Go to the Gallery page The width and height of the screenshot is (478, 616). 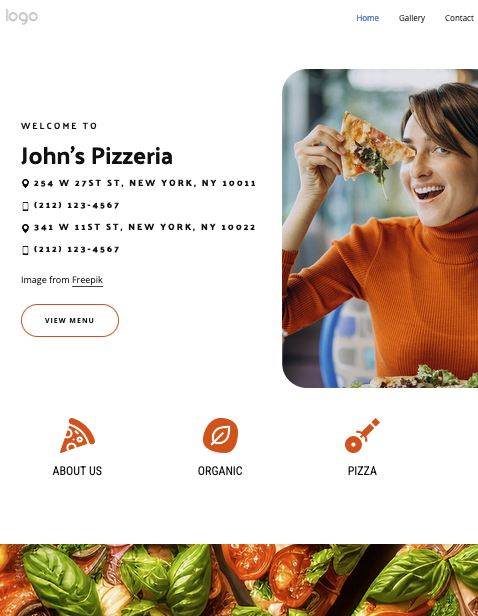412,18
